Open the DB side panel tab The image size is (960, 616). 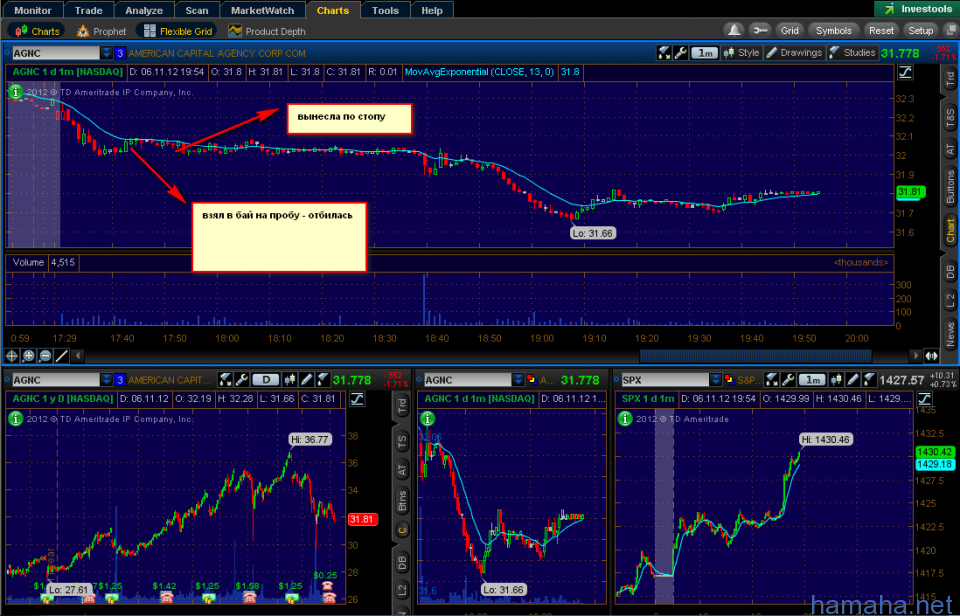pyautogui.click(x=950, y=271)
